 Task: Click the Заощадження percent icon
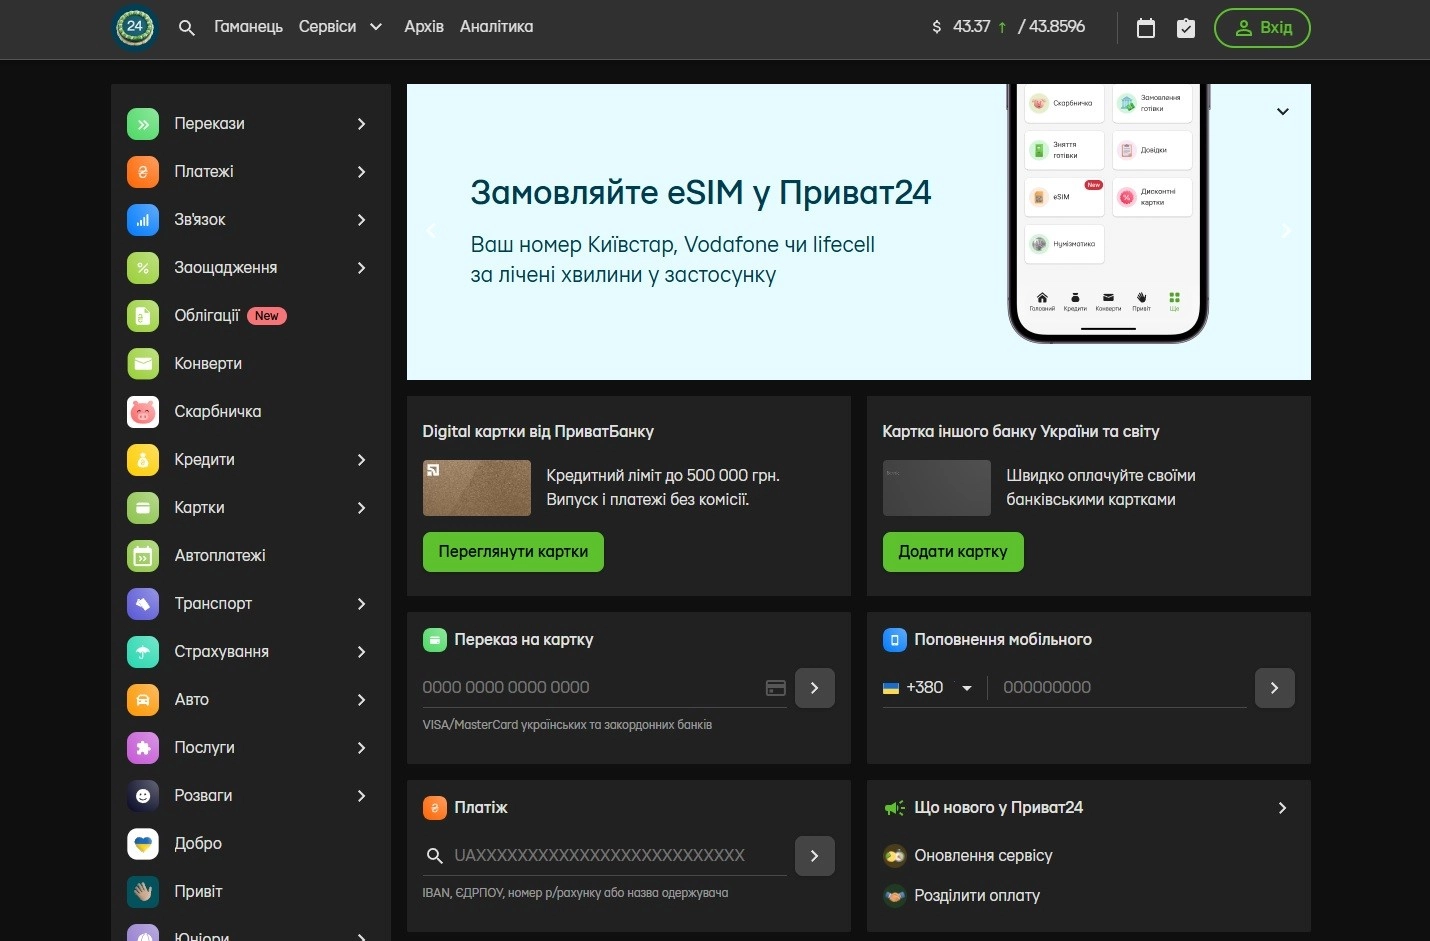click(x=143, y=268)
